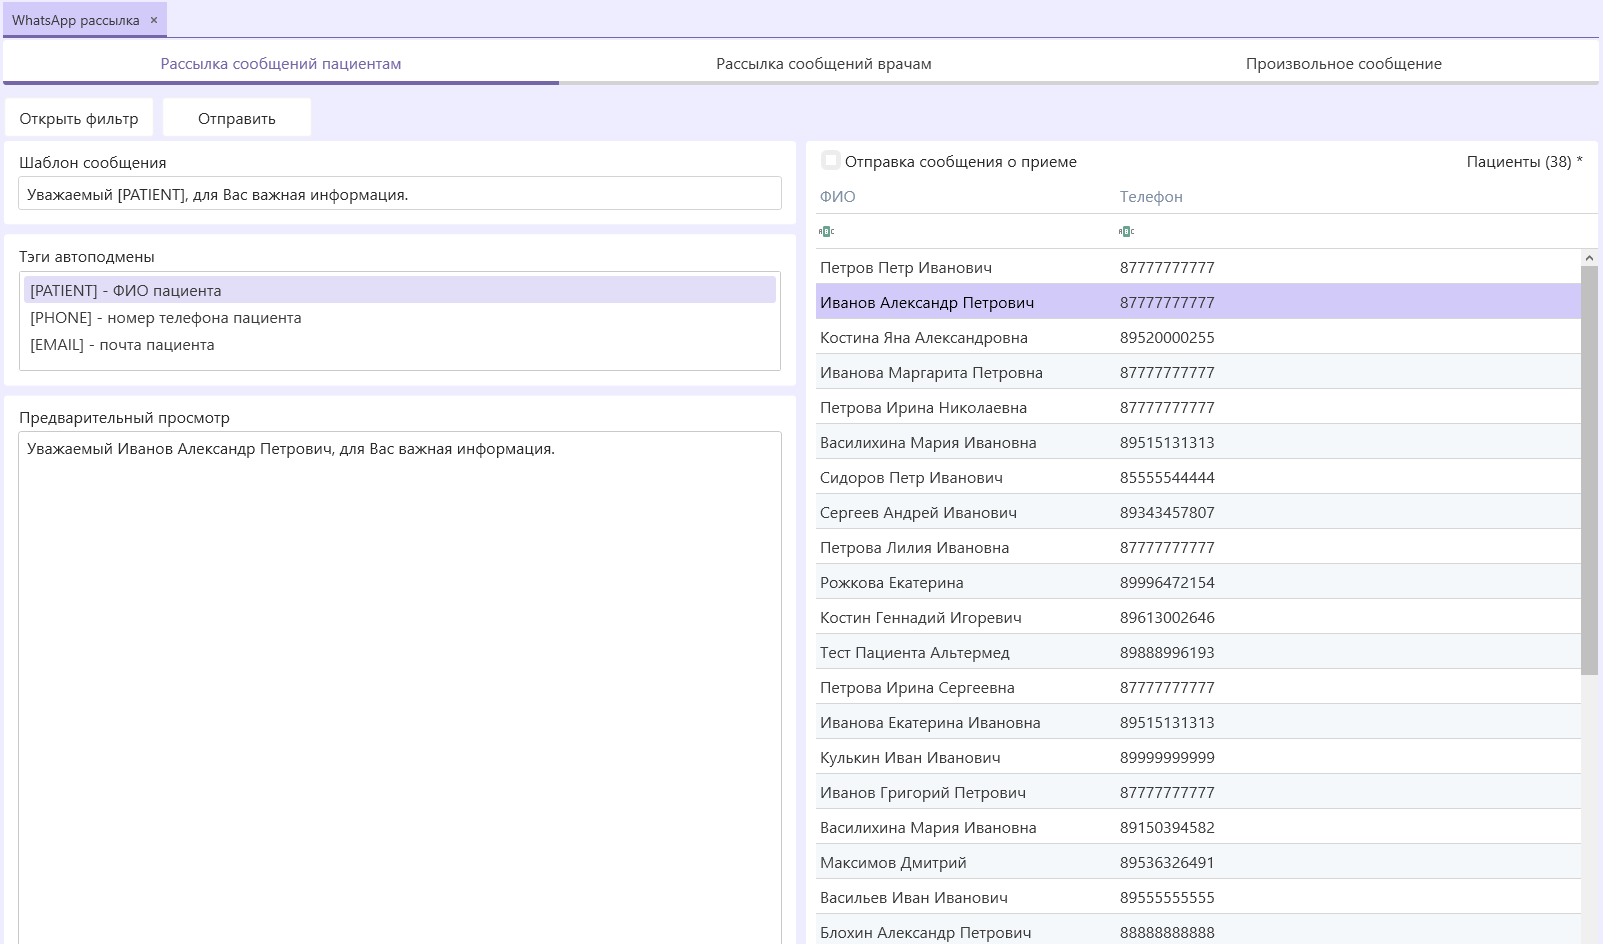Click phone number 89555555555
This screenshot has height=944, width=1603.
click(1167, 897)
